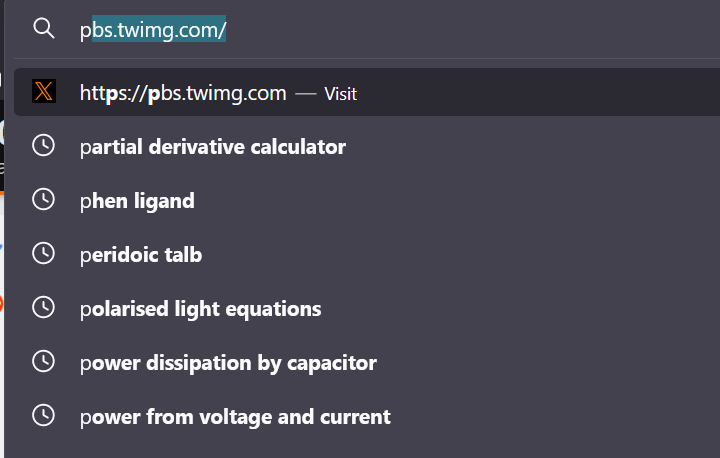Open the https://pbs.twimg.com link result

pos(183,93)
